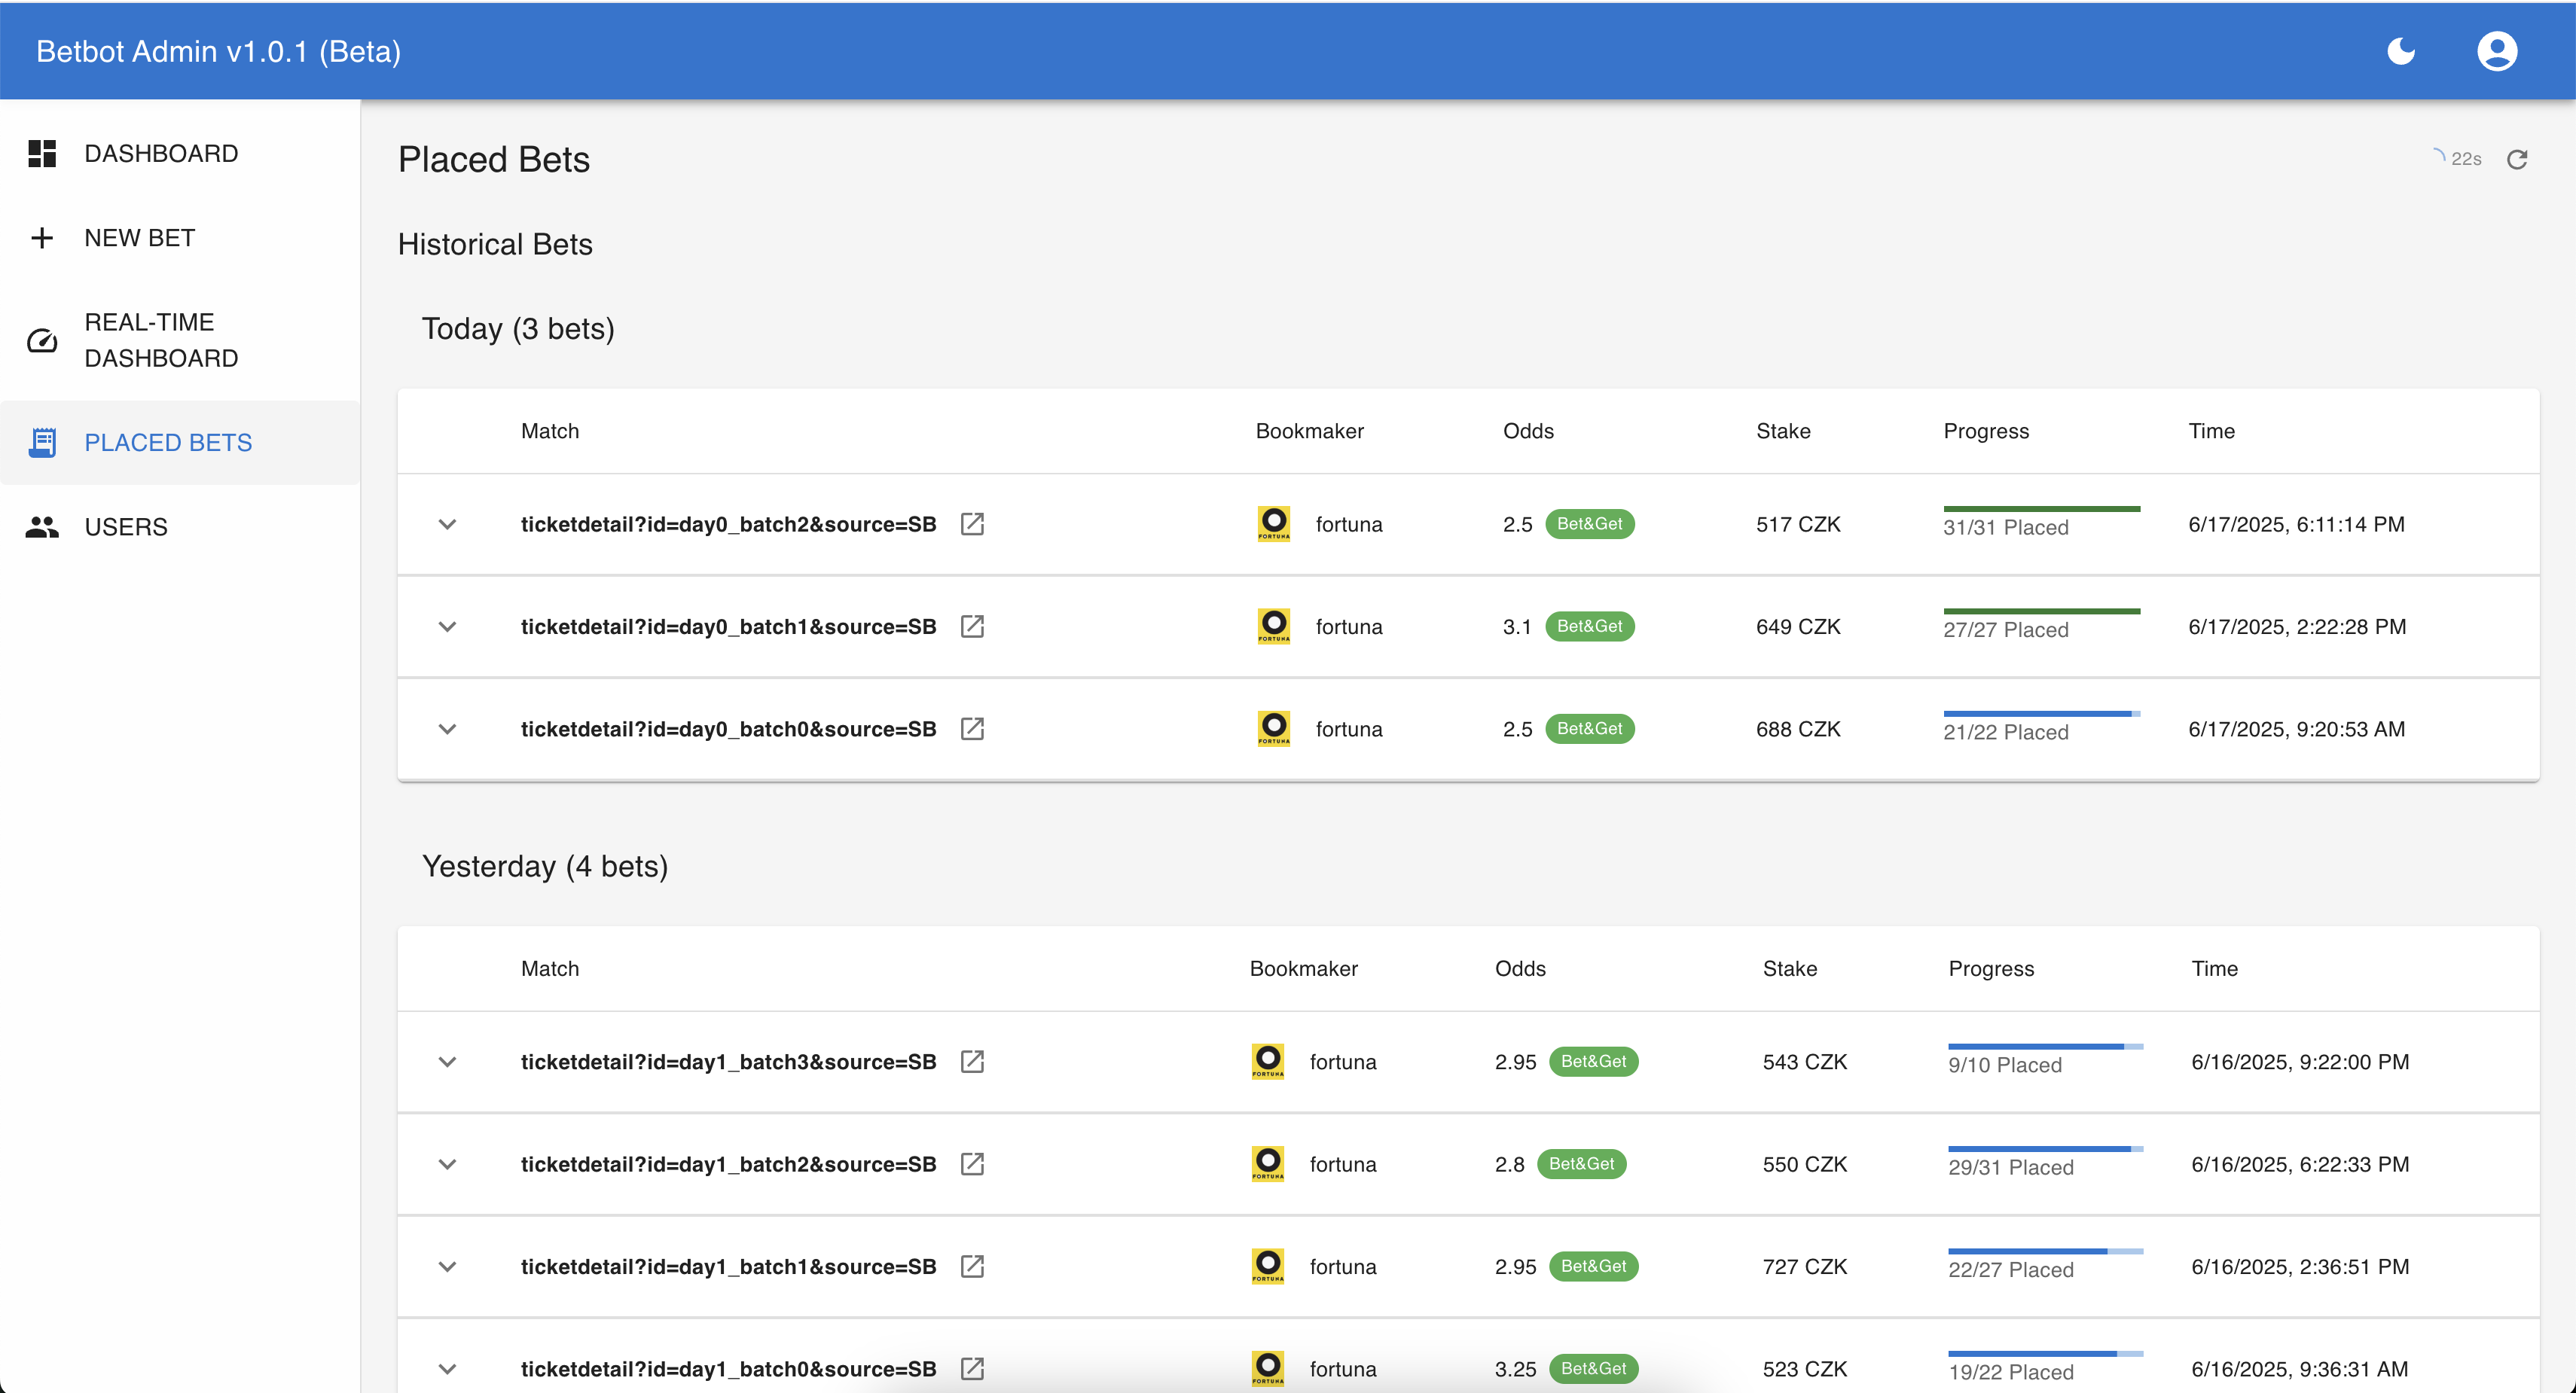2576x1393 pixels.
Task: Click the plus icon next to New Bet
Action: 42,237
